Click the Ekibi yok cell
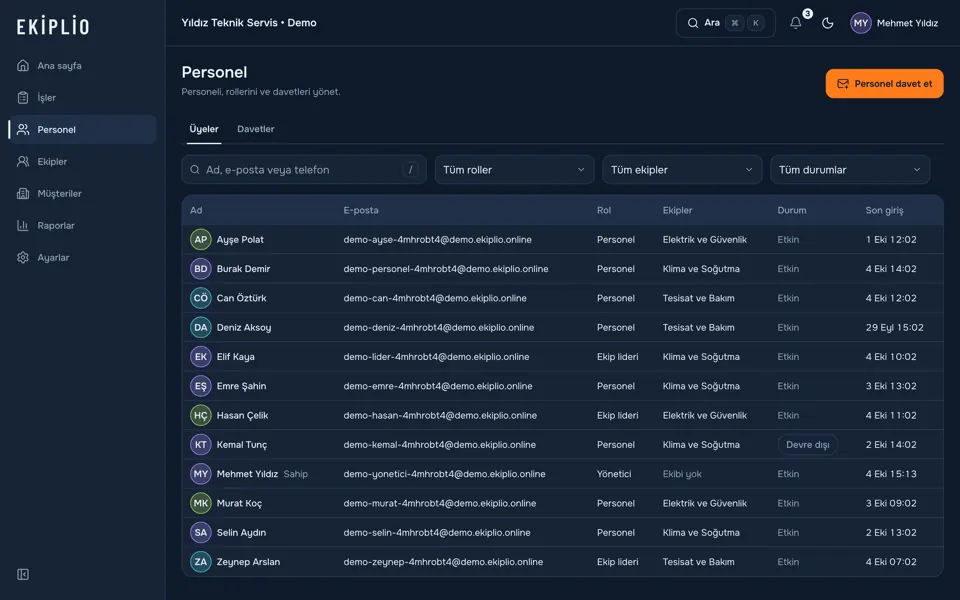The image size is (960, 600). tap(682, 474)
